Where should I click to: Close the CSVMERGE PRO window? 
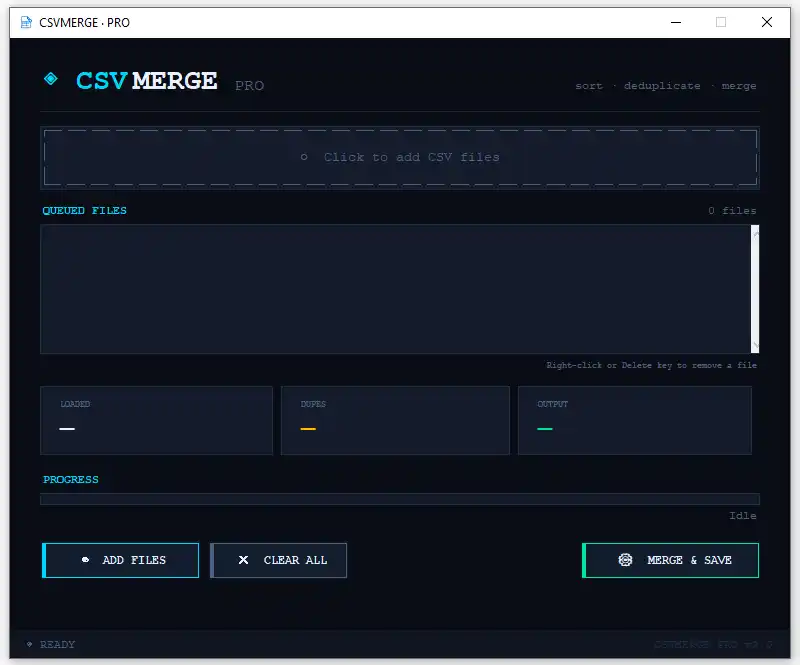(x=767, y=22)
